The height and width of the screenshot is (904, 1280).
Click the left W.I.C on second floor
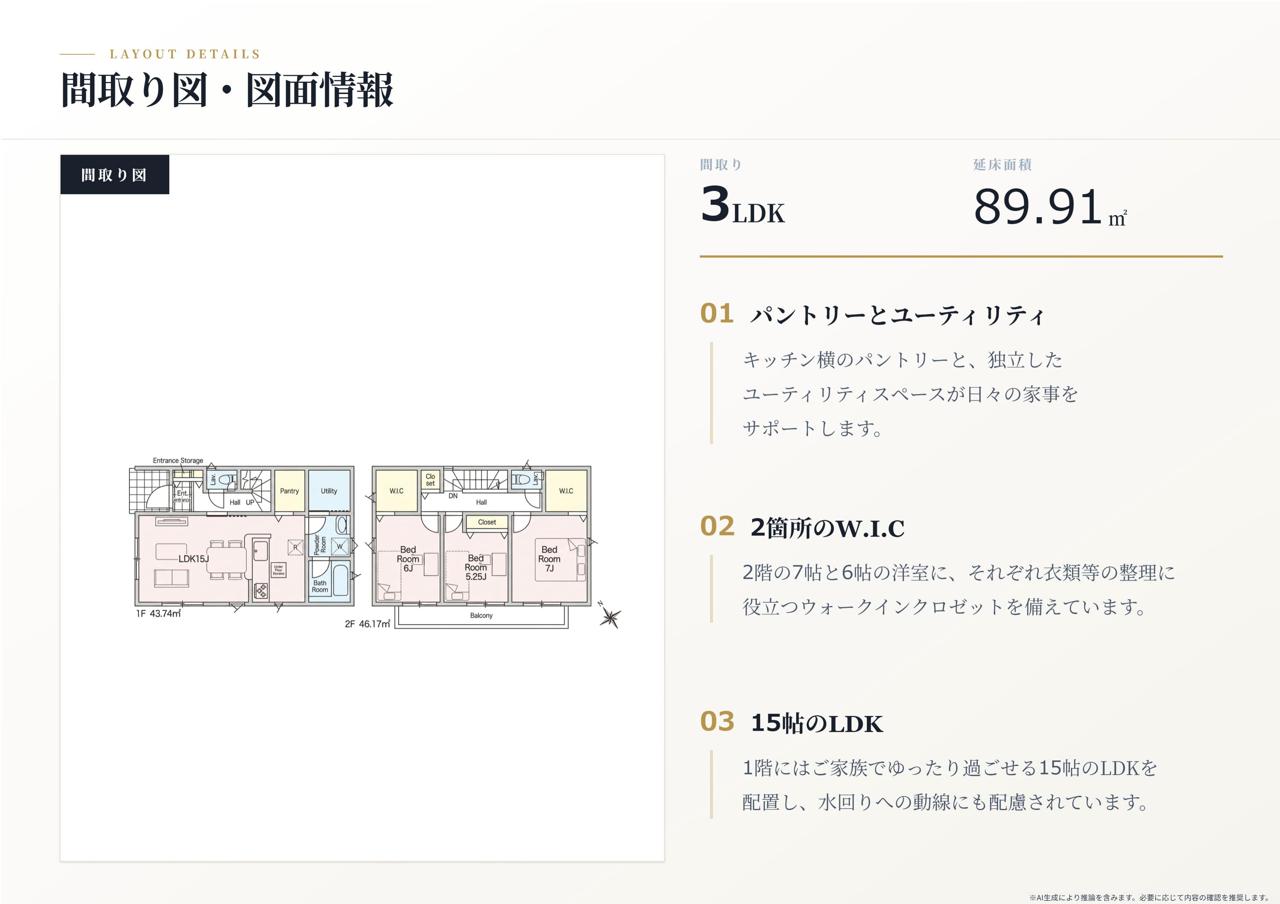point(397,491)
